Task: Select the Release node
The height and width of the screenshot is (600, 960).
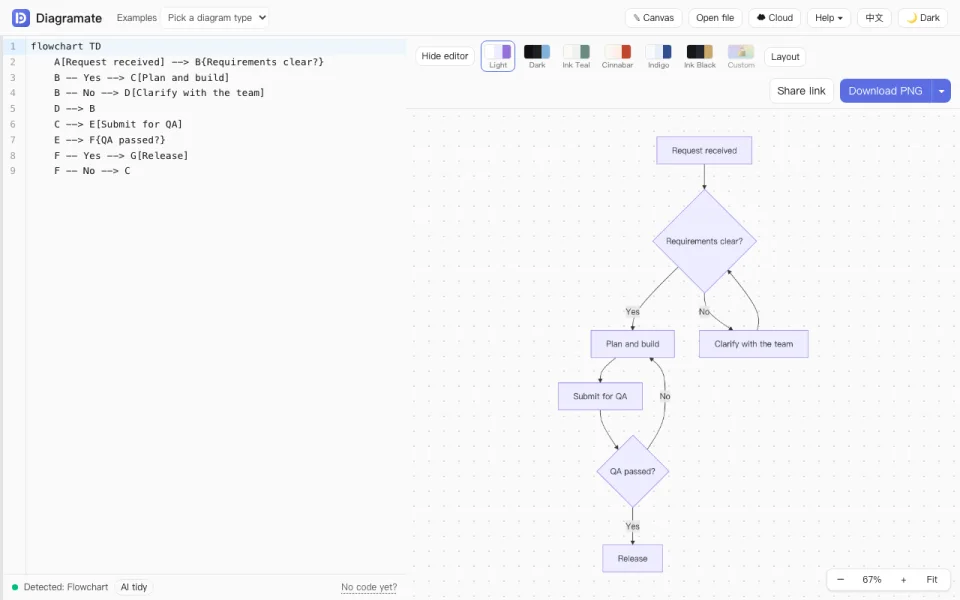Action: tap(632, 558)
